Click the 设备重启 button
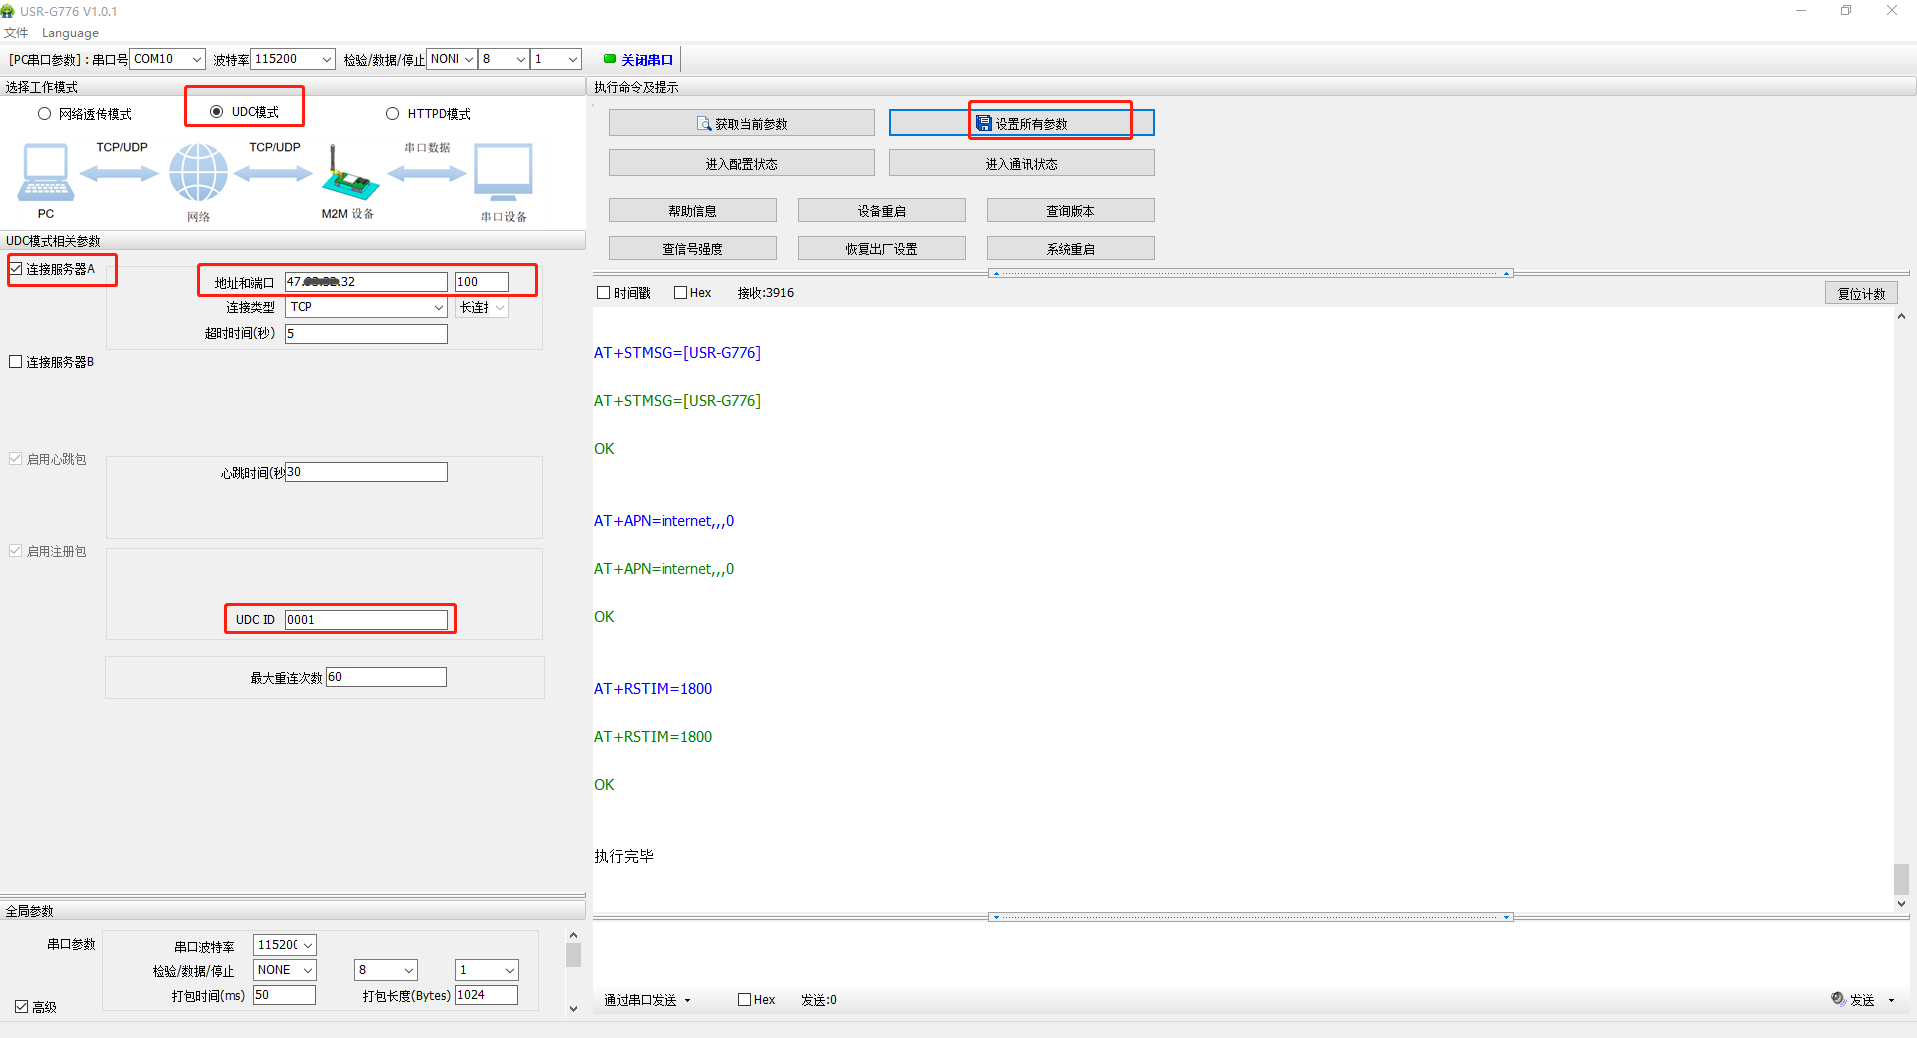The height and width of the screenshot is (1038, 1917). (x=881, y=211)
